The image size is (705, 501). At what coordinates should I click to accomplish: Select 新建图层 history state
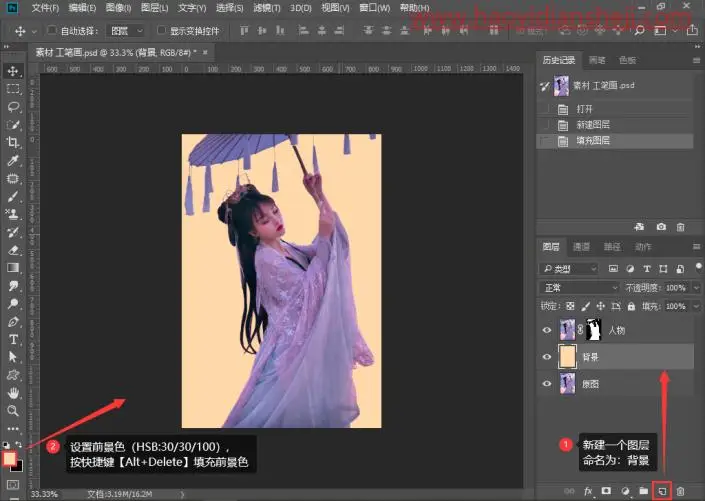pyautogui.click(x=615, y=125)
